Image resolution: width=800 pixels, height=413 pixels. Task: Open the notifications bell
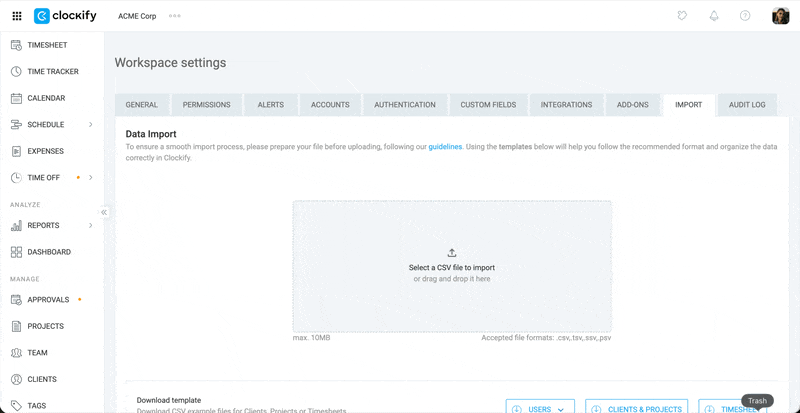click(714, 16)
